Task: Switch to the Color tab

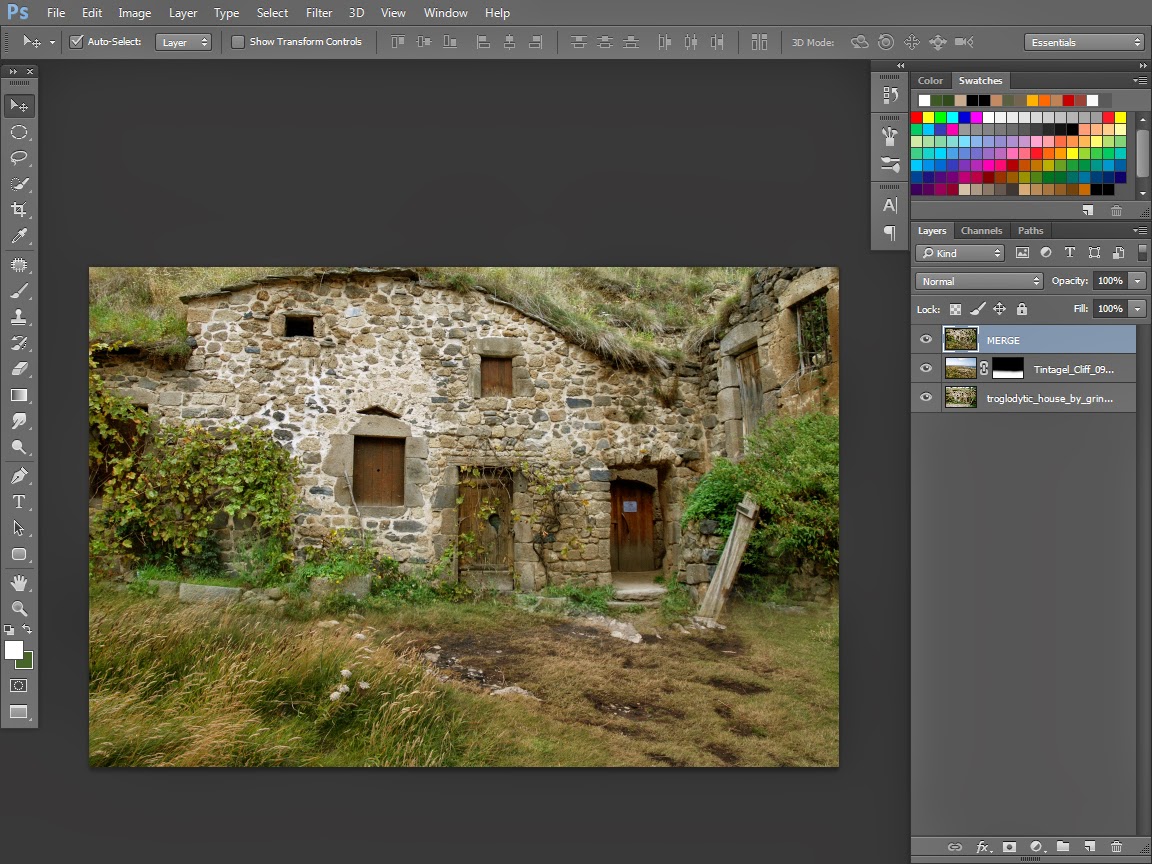Action: pos(930,81)
